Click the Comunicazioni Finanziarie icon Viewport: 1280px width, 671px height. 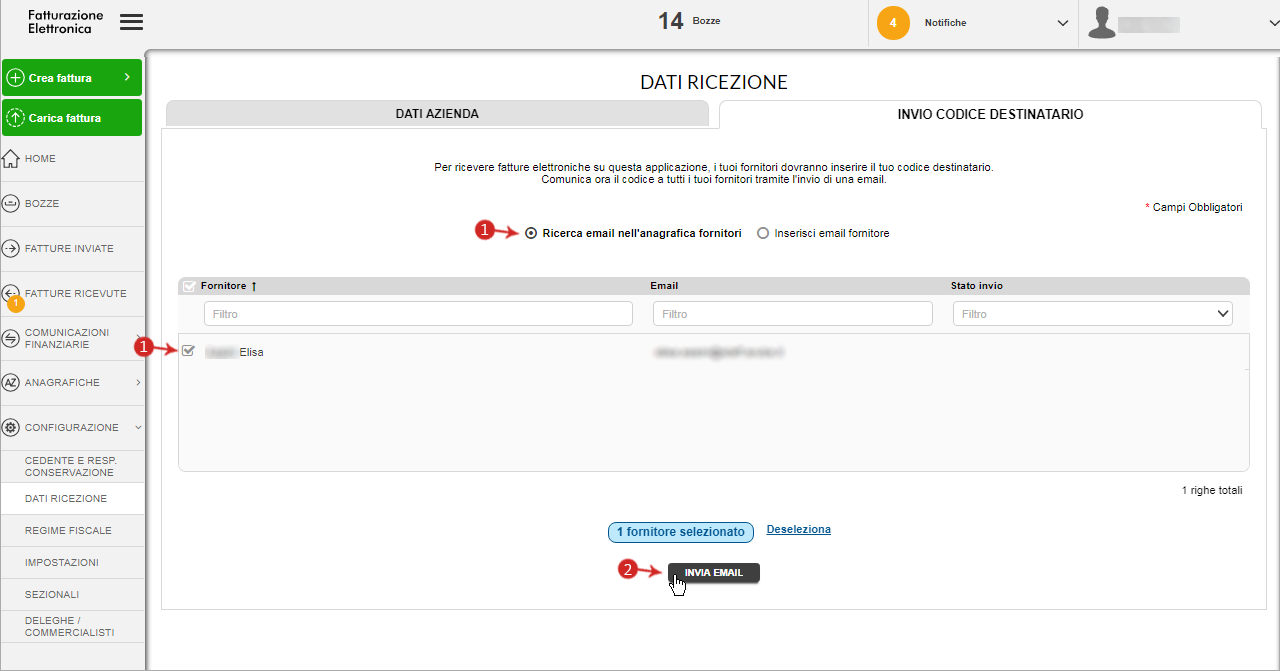click(x=11, y=338)
